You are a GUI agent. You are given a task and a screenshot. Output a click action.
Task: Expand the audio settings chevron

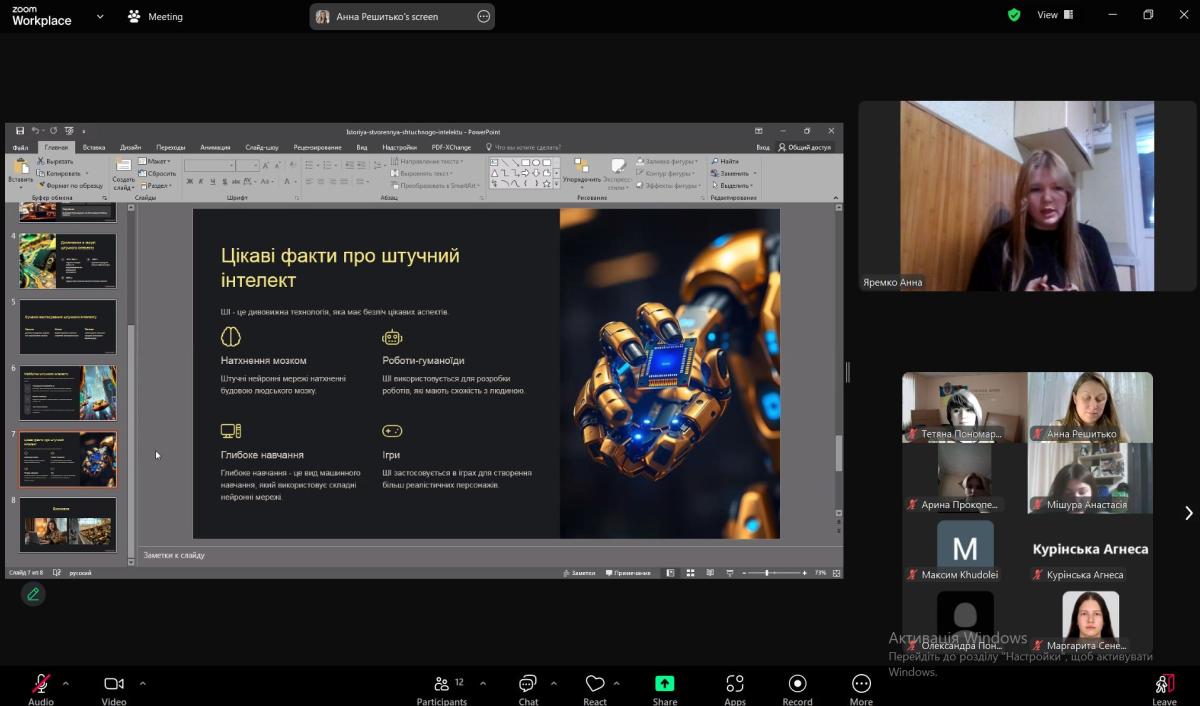pos(66,684)
